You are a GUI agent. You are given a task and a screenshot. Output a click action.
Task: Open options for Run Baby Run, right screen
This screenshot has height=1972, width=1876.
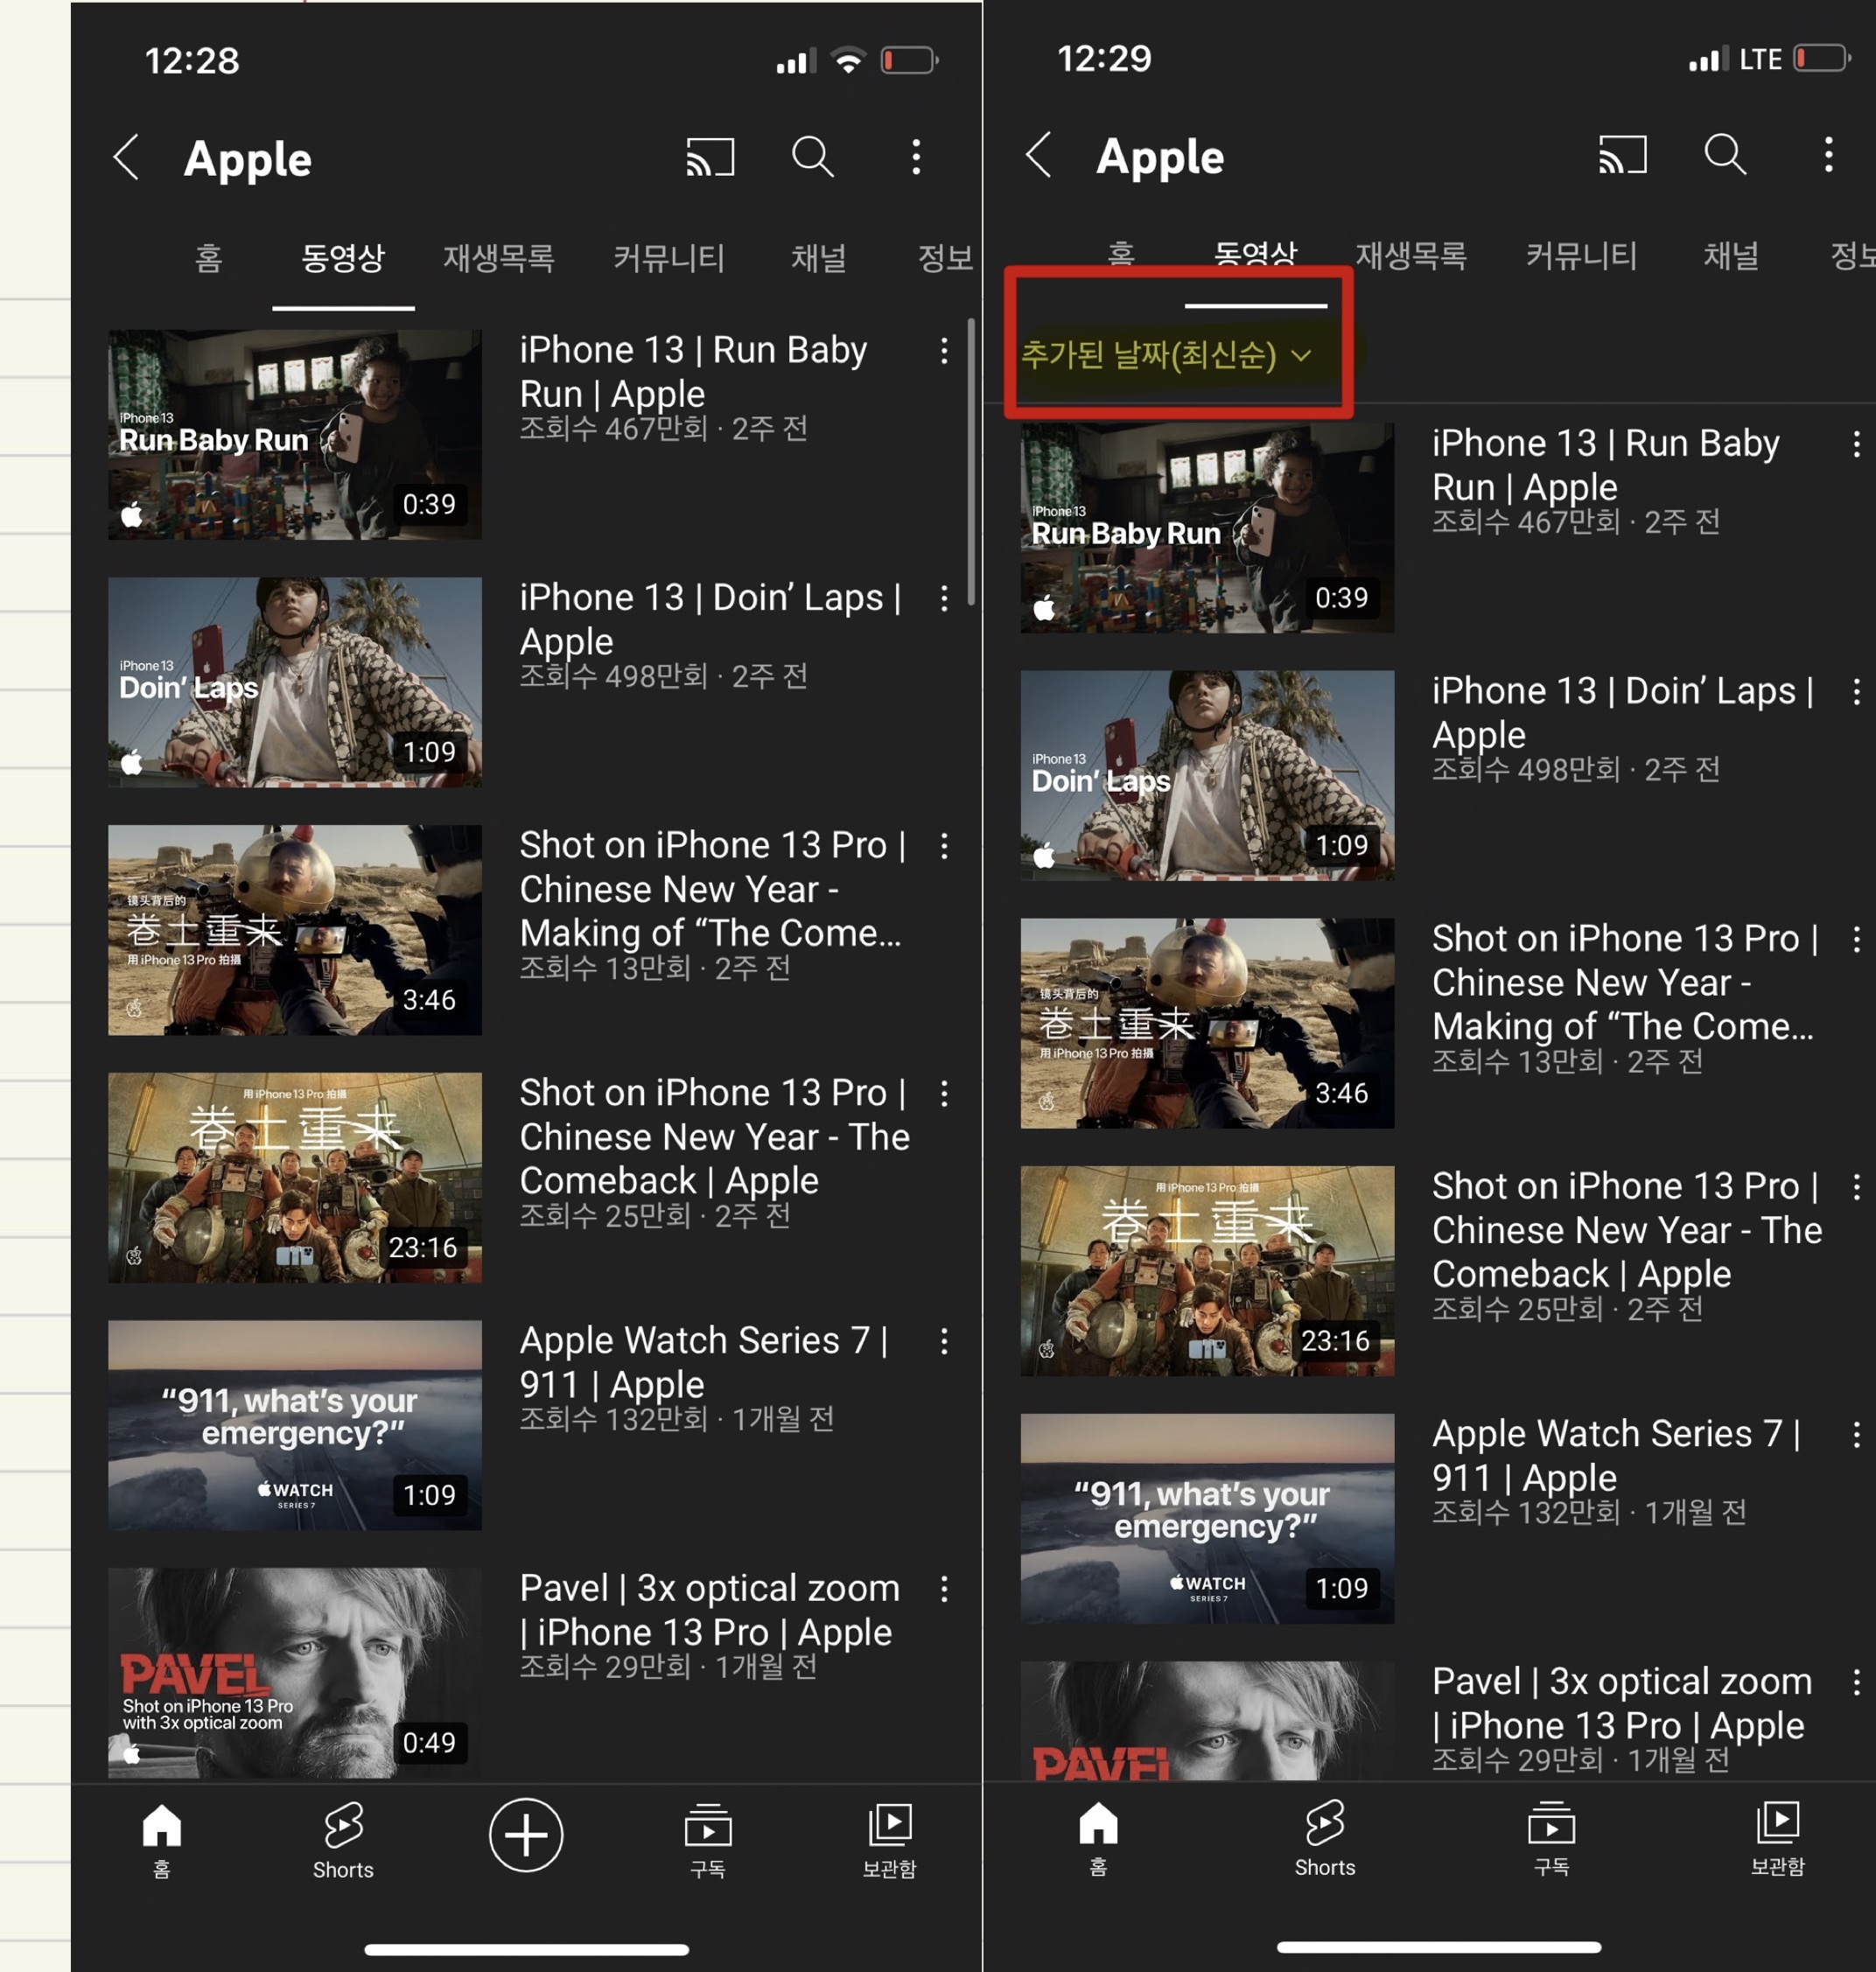pos(1856,444)
